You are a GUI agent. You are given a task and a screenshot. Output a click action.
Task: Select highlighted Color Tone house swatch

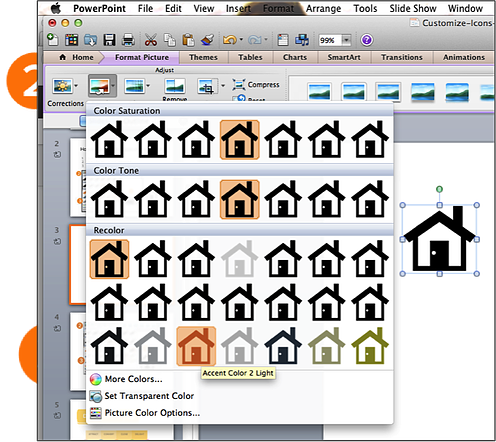tap(239, 199)
